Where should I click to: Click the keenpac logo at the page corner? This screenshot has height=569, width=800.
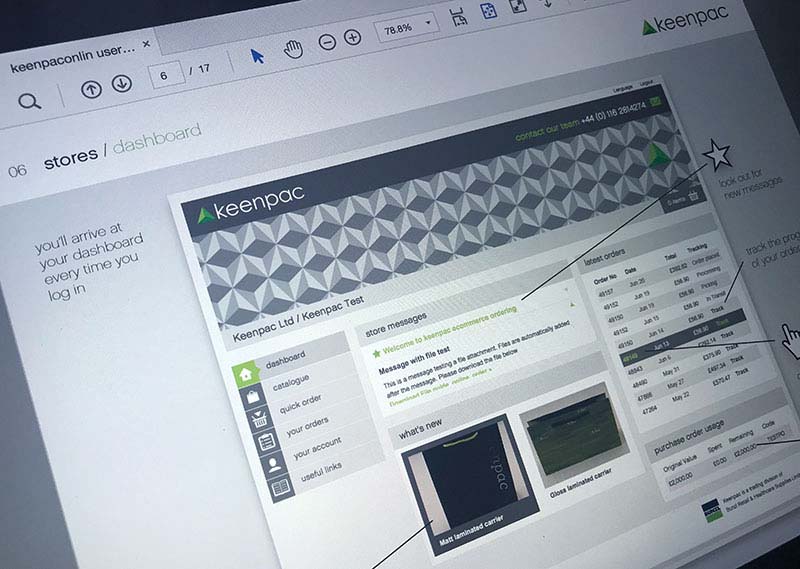(685, 19)
